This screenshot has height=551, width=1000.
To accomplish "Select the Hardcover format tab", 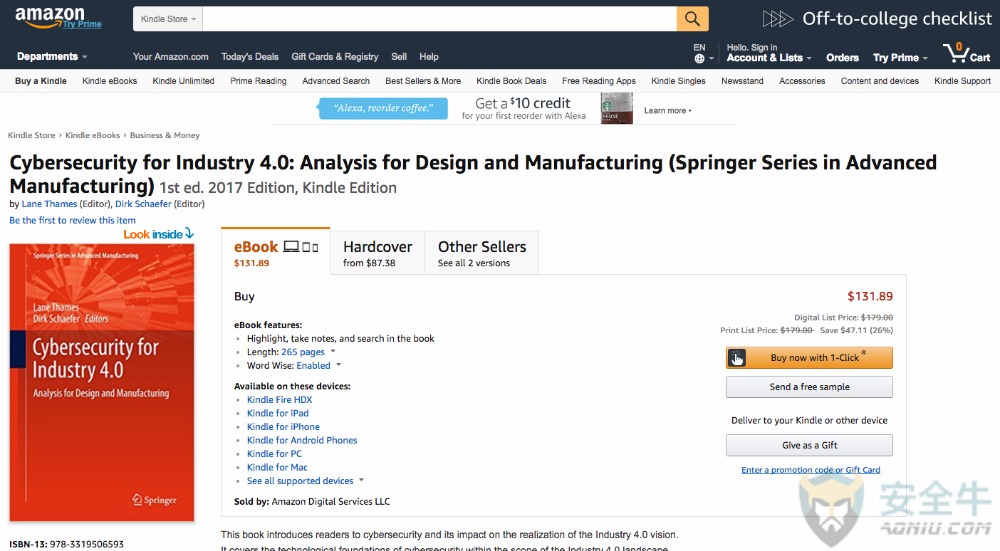I will (x=378, y=253).
